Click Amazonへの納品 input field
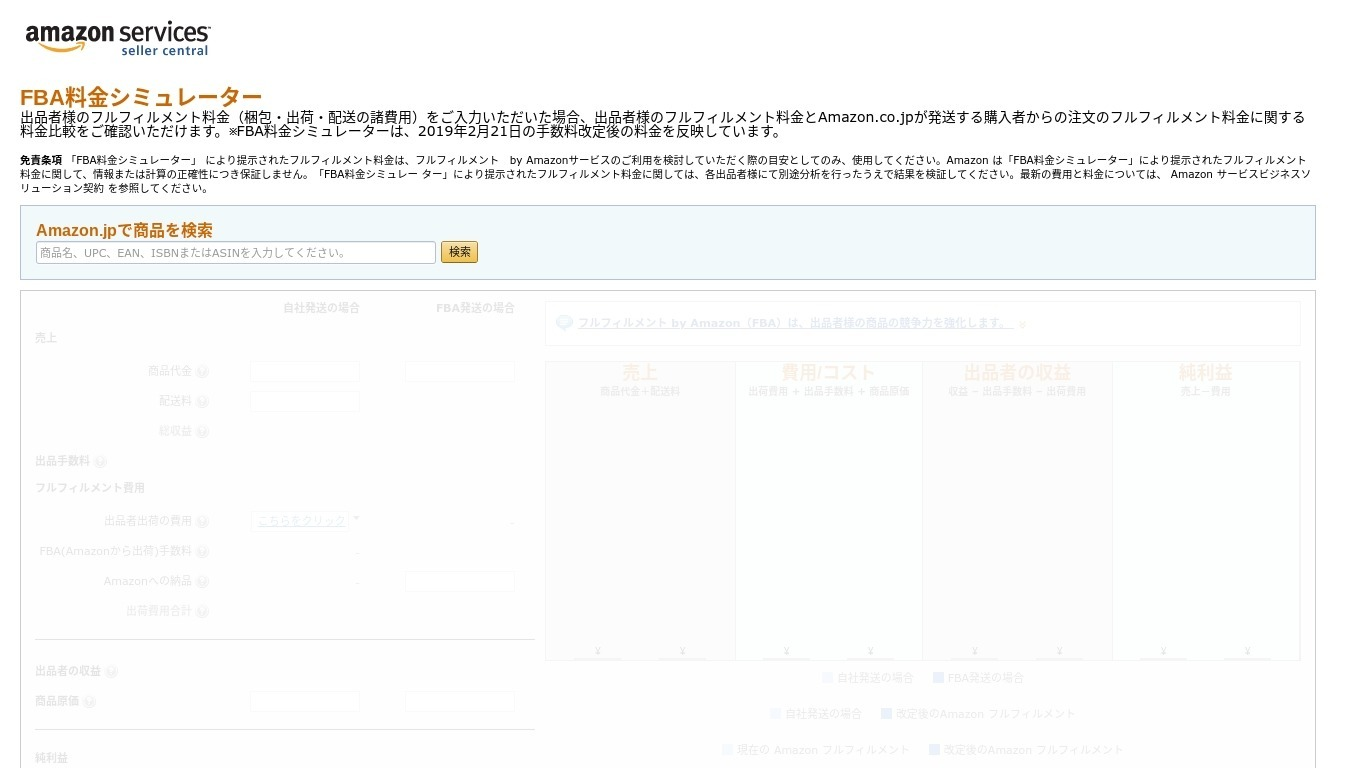Viewport: 1366px width, 768px height. coord(460,582)
